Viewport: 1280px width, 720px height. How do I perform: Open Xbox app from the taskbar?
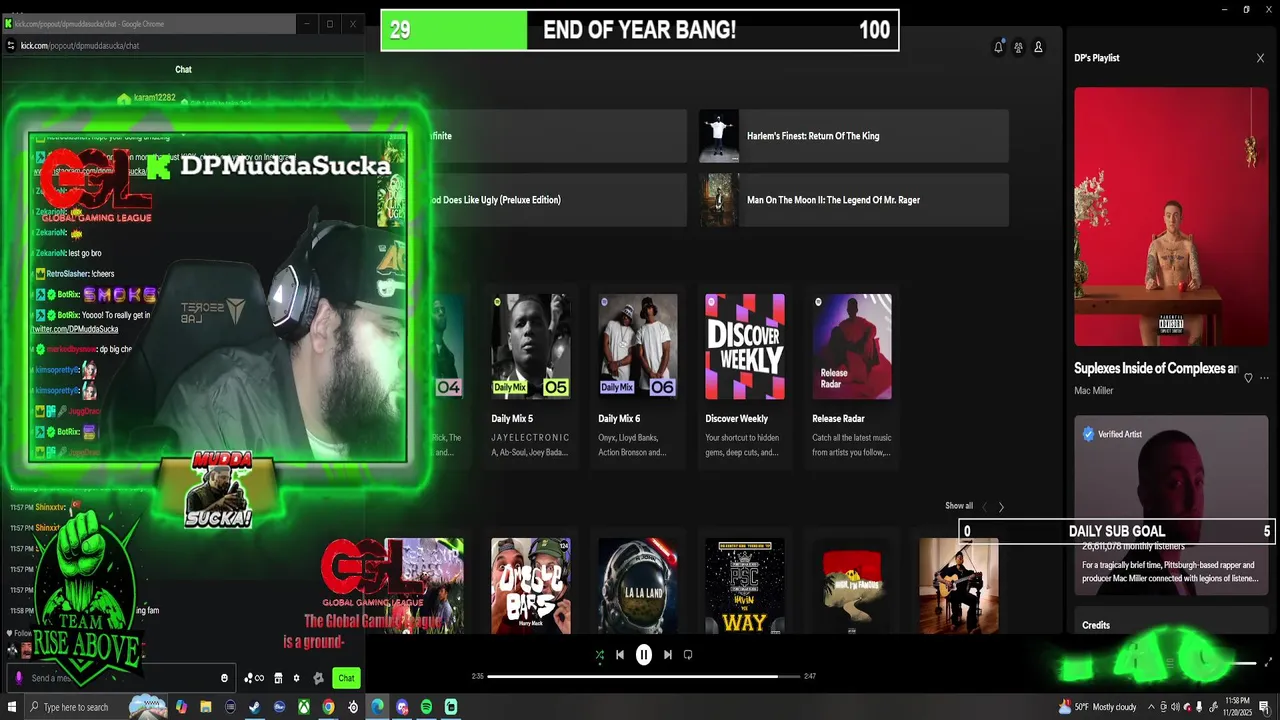304,707
